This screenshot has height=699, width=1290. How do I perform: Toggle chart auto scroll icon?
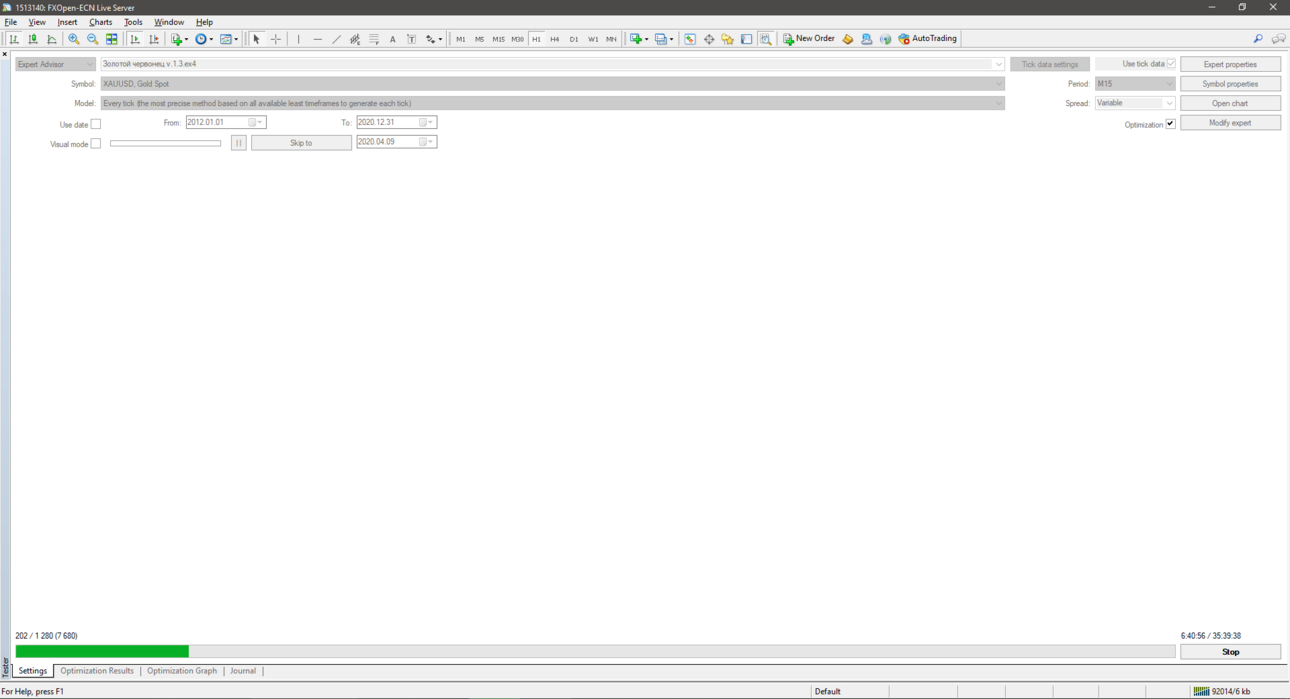tap(135, 39)
